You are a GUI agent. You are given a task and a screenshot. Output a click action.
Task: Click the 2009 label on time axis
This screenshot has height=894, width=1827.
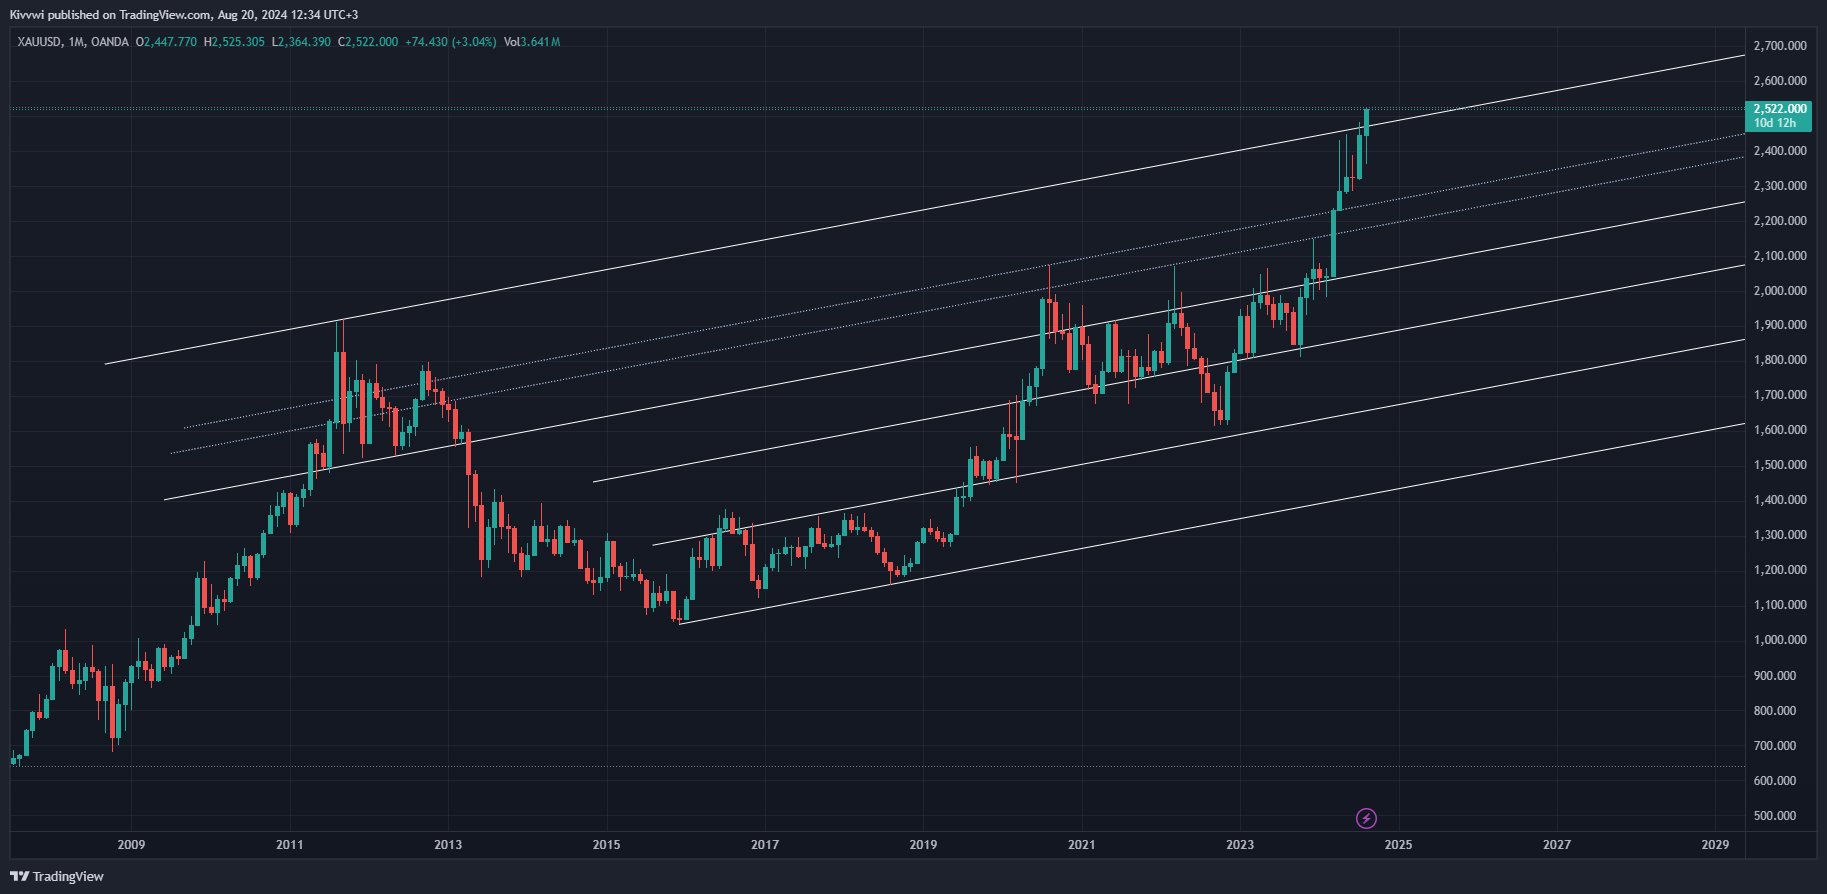pos(131,845)
